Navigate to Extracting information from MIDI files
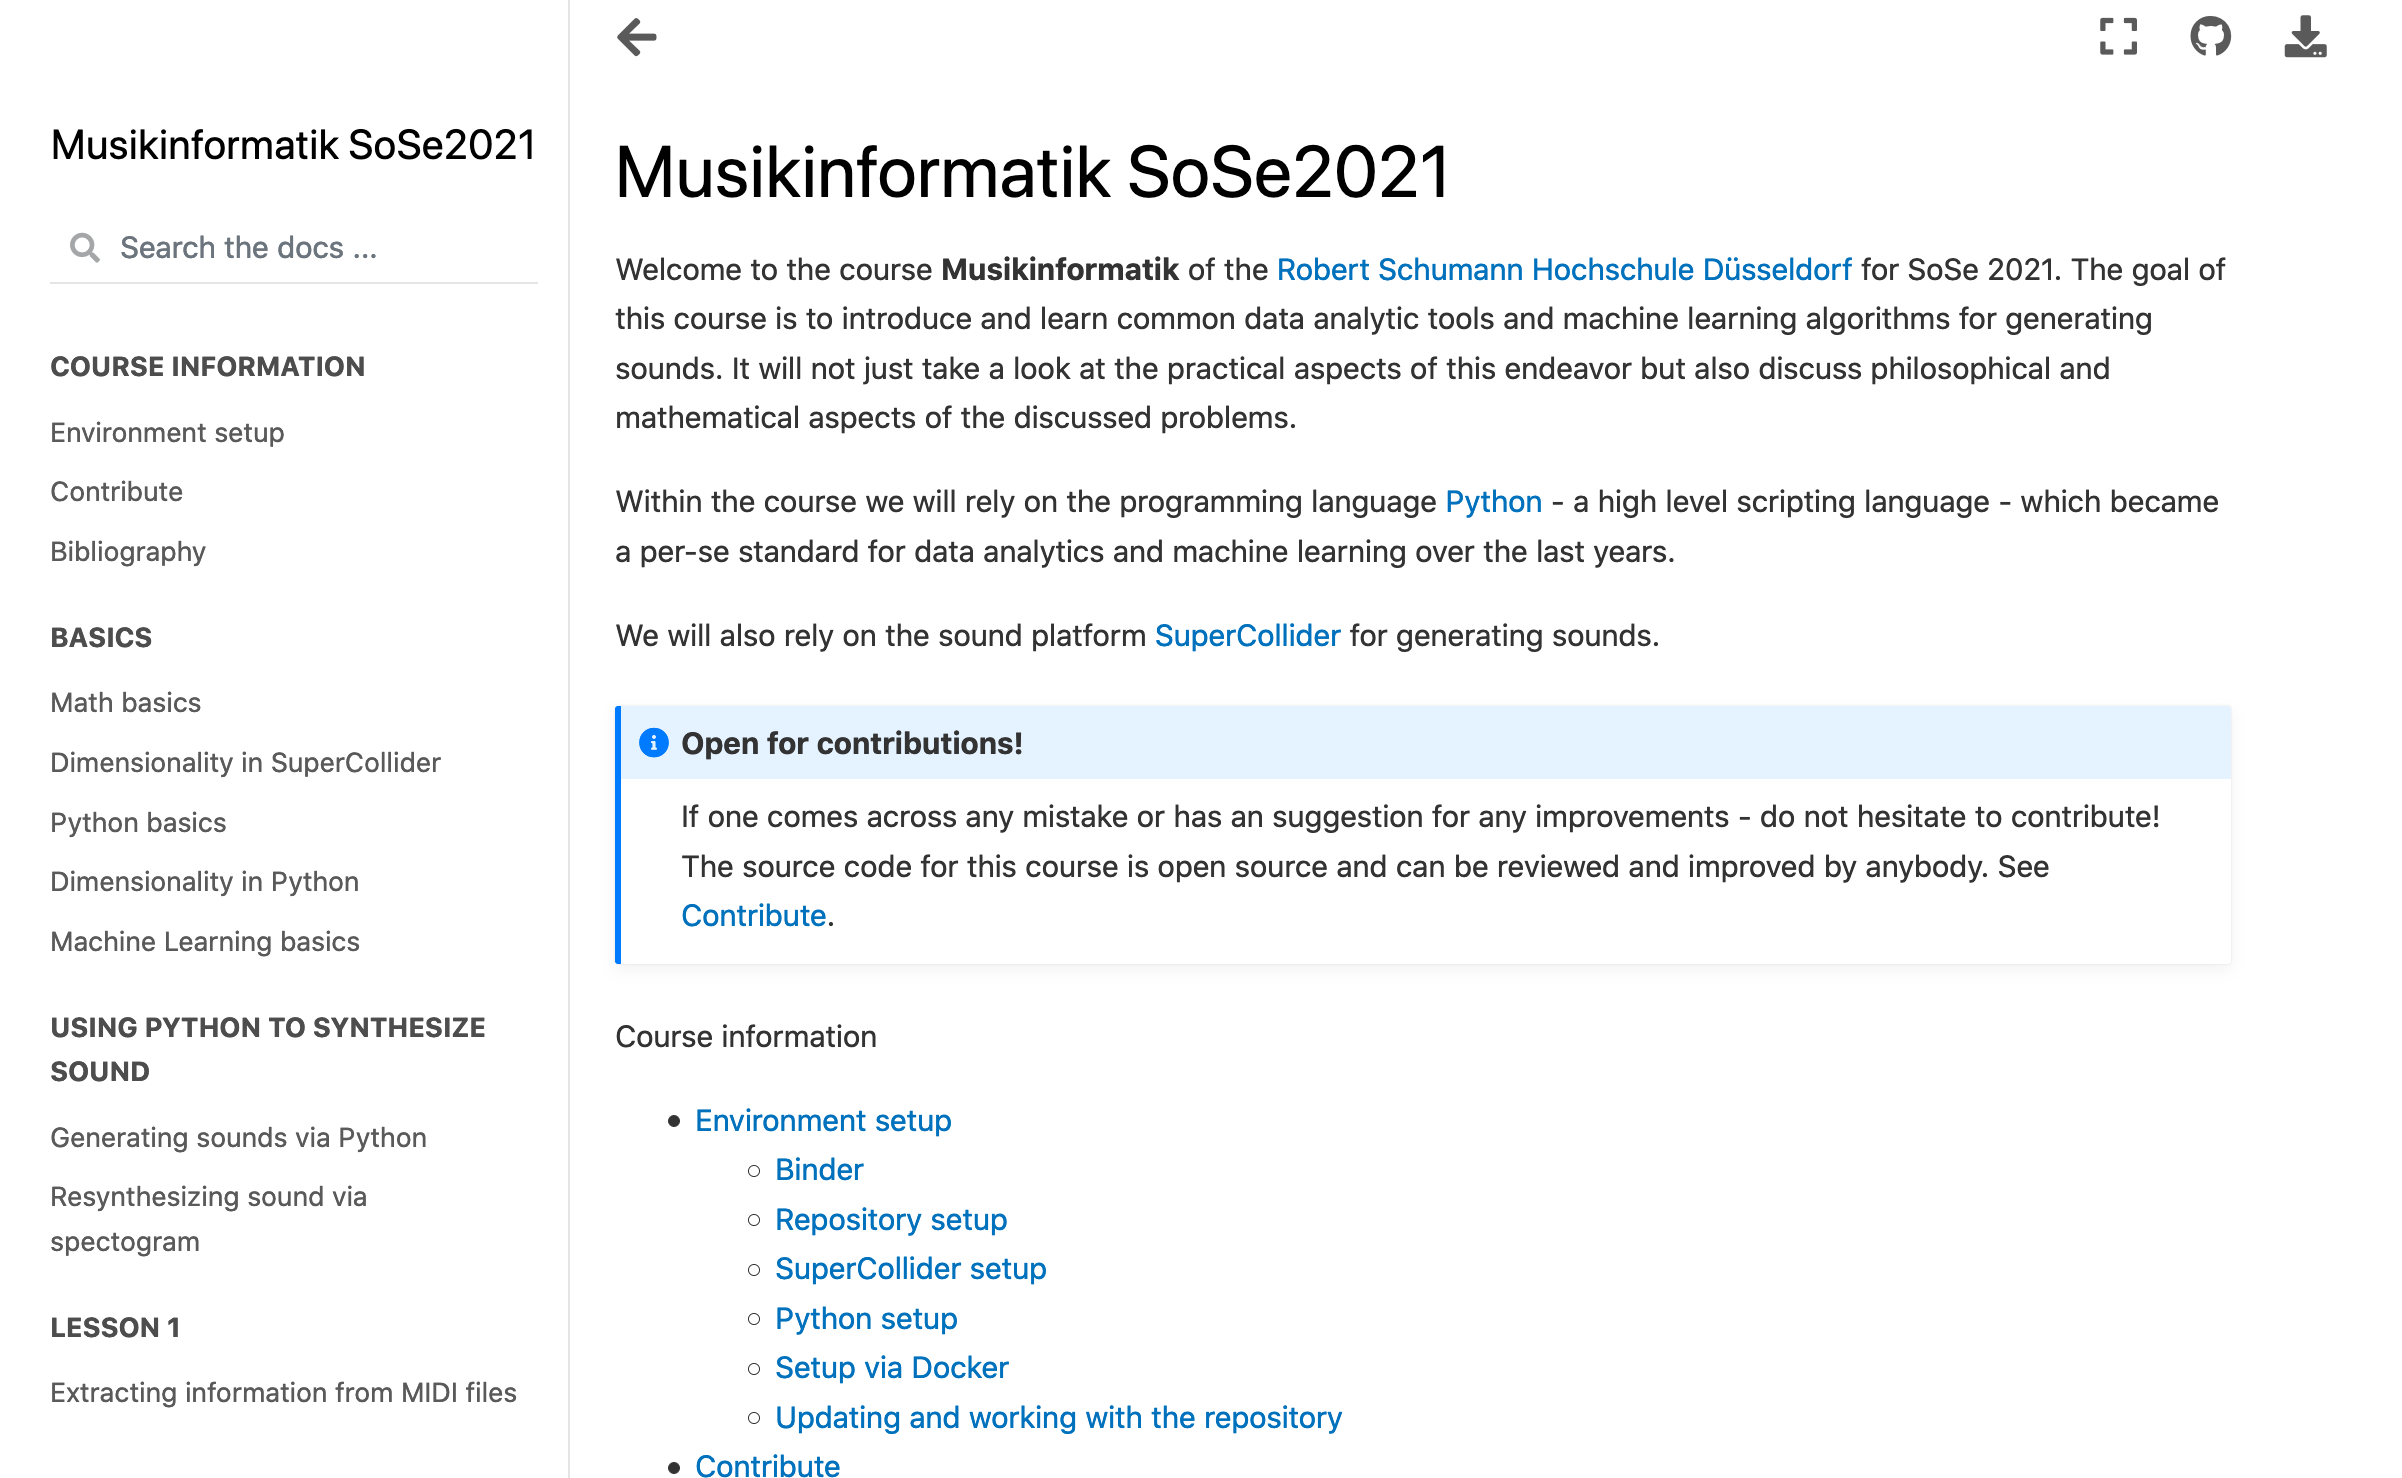Image resolution: width=2402 pixels, height=1478 pixels. click(x=283, y=1392)
